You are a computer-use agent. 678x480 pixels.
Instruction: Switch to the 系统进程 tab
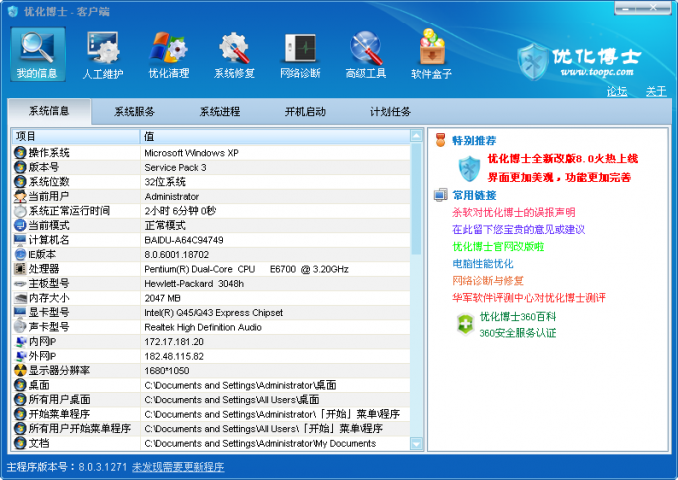220,112
